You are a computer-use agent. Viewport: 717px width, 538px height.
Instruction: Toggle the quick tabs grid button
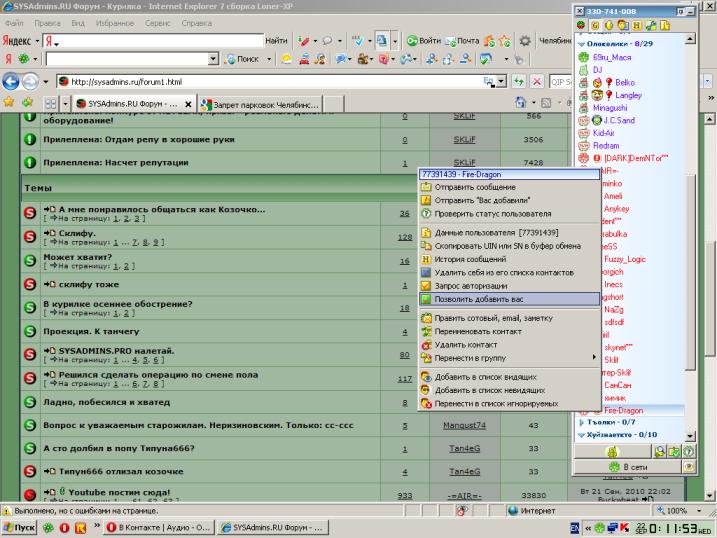50,104
